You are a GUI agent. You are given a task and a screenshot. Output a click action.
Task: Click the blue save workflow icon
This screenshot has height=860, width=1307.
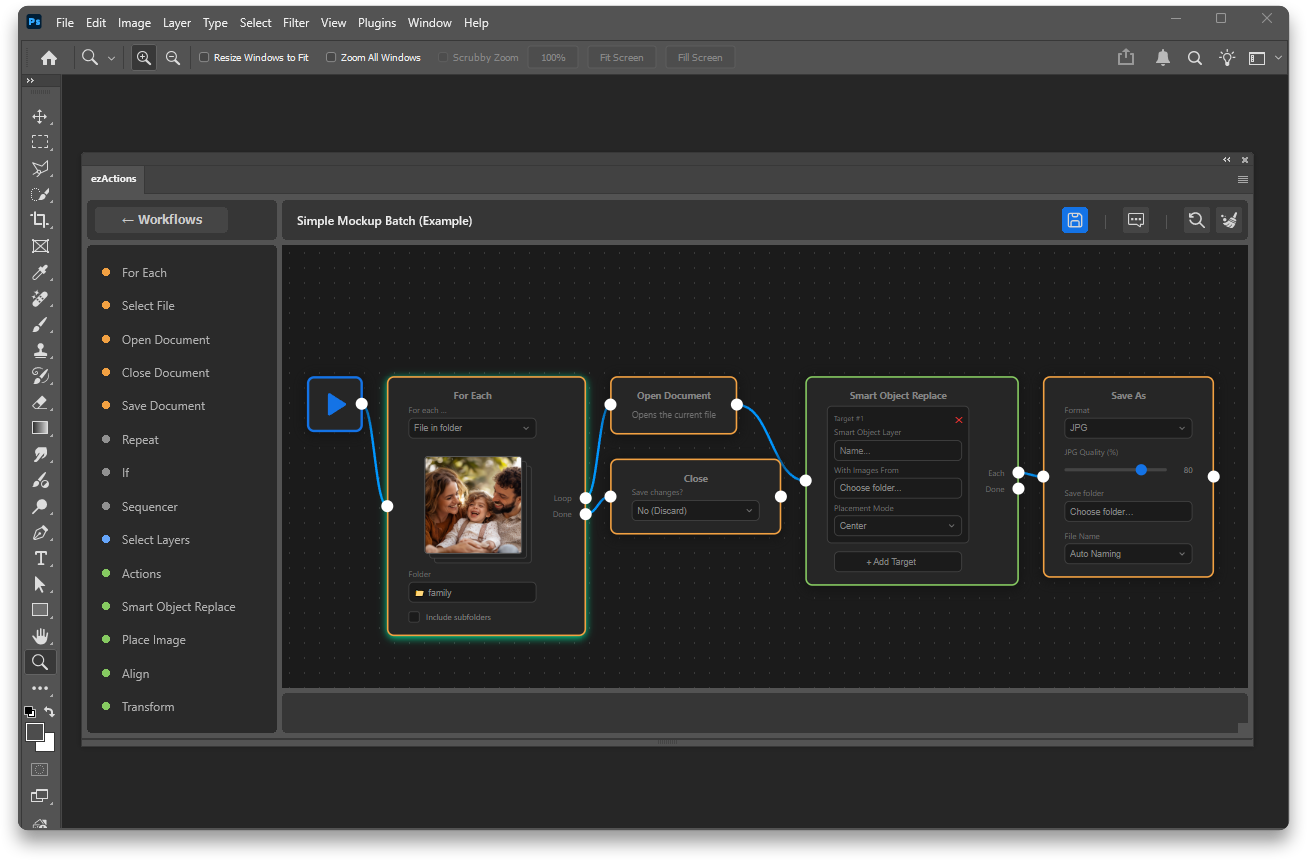[1074, 220]
